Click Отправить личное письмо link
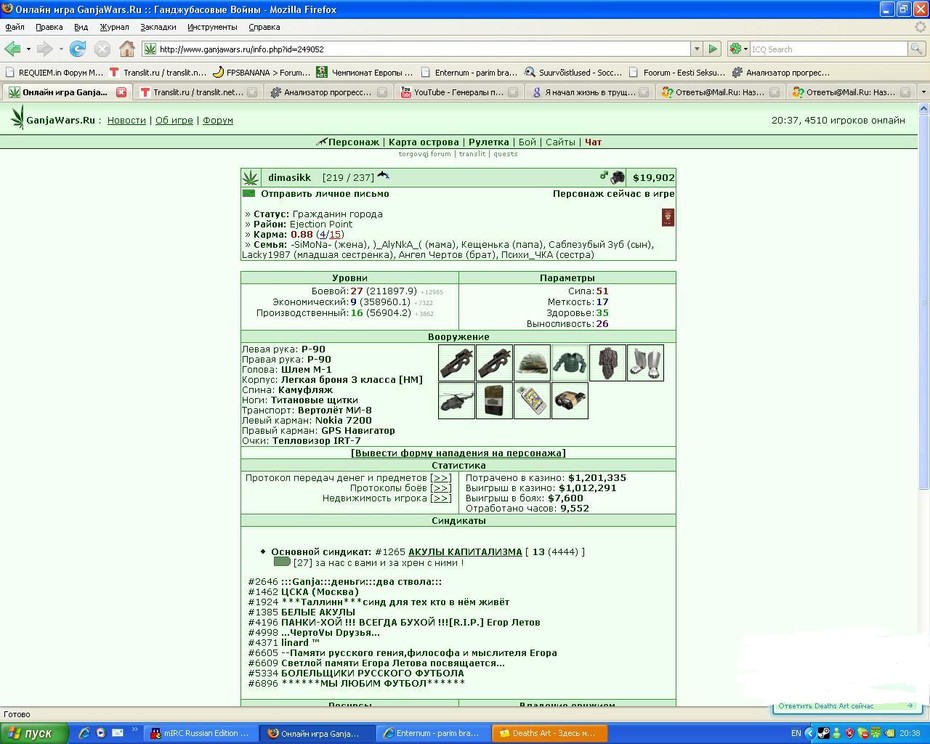The image size is (930, 744). (325, 193)
